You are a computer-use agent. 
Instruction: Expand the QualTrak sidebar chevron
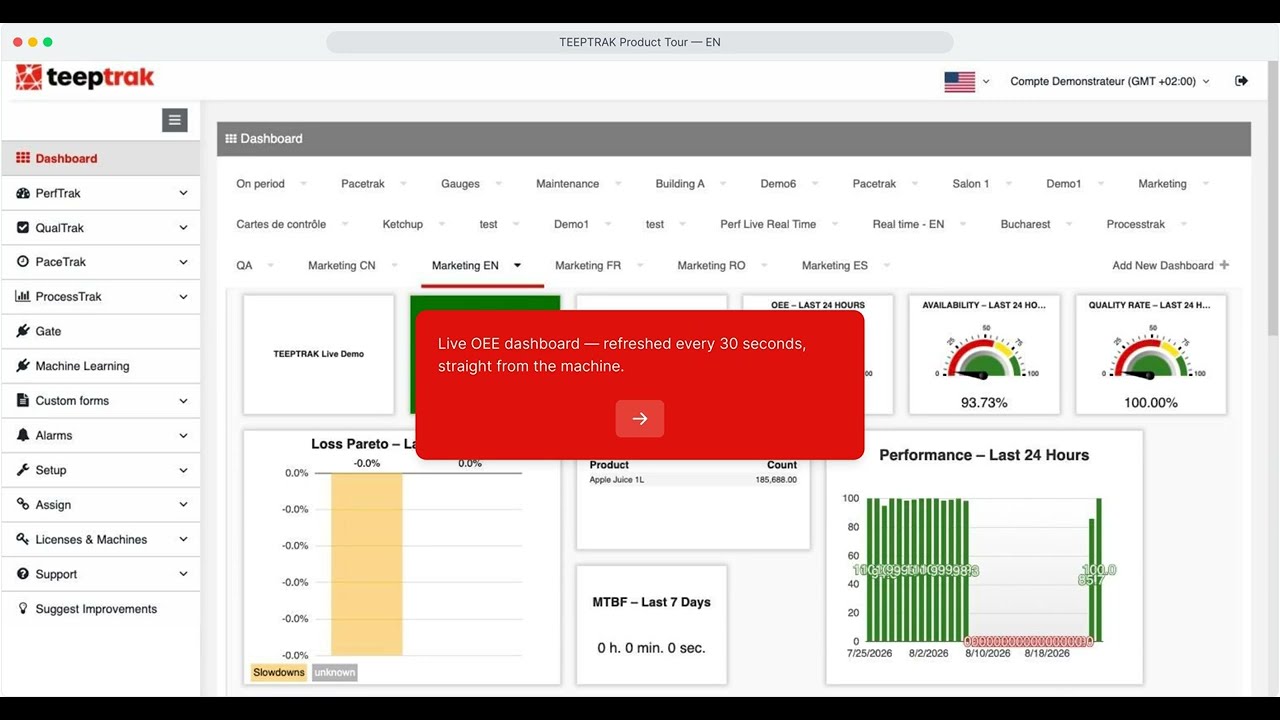[x=183, y=228]
